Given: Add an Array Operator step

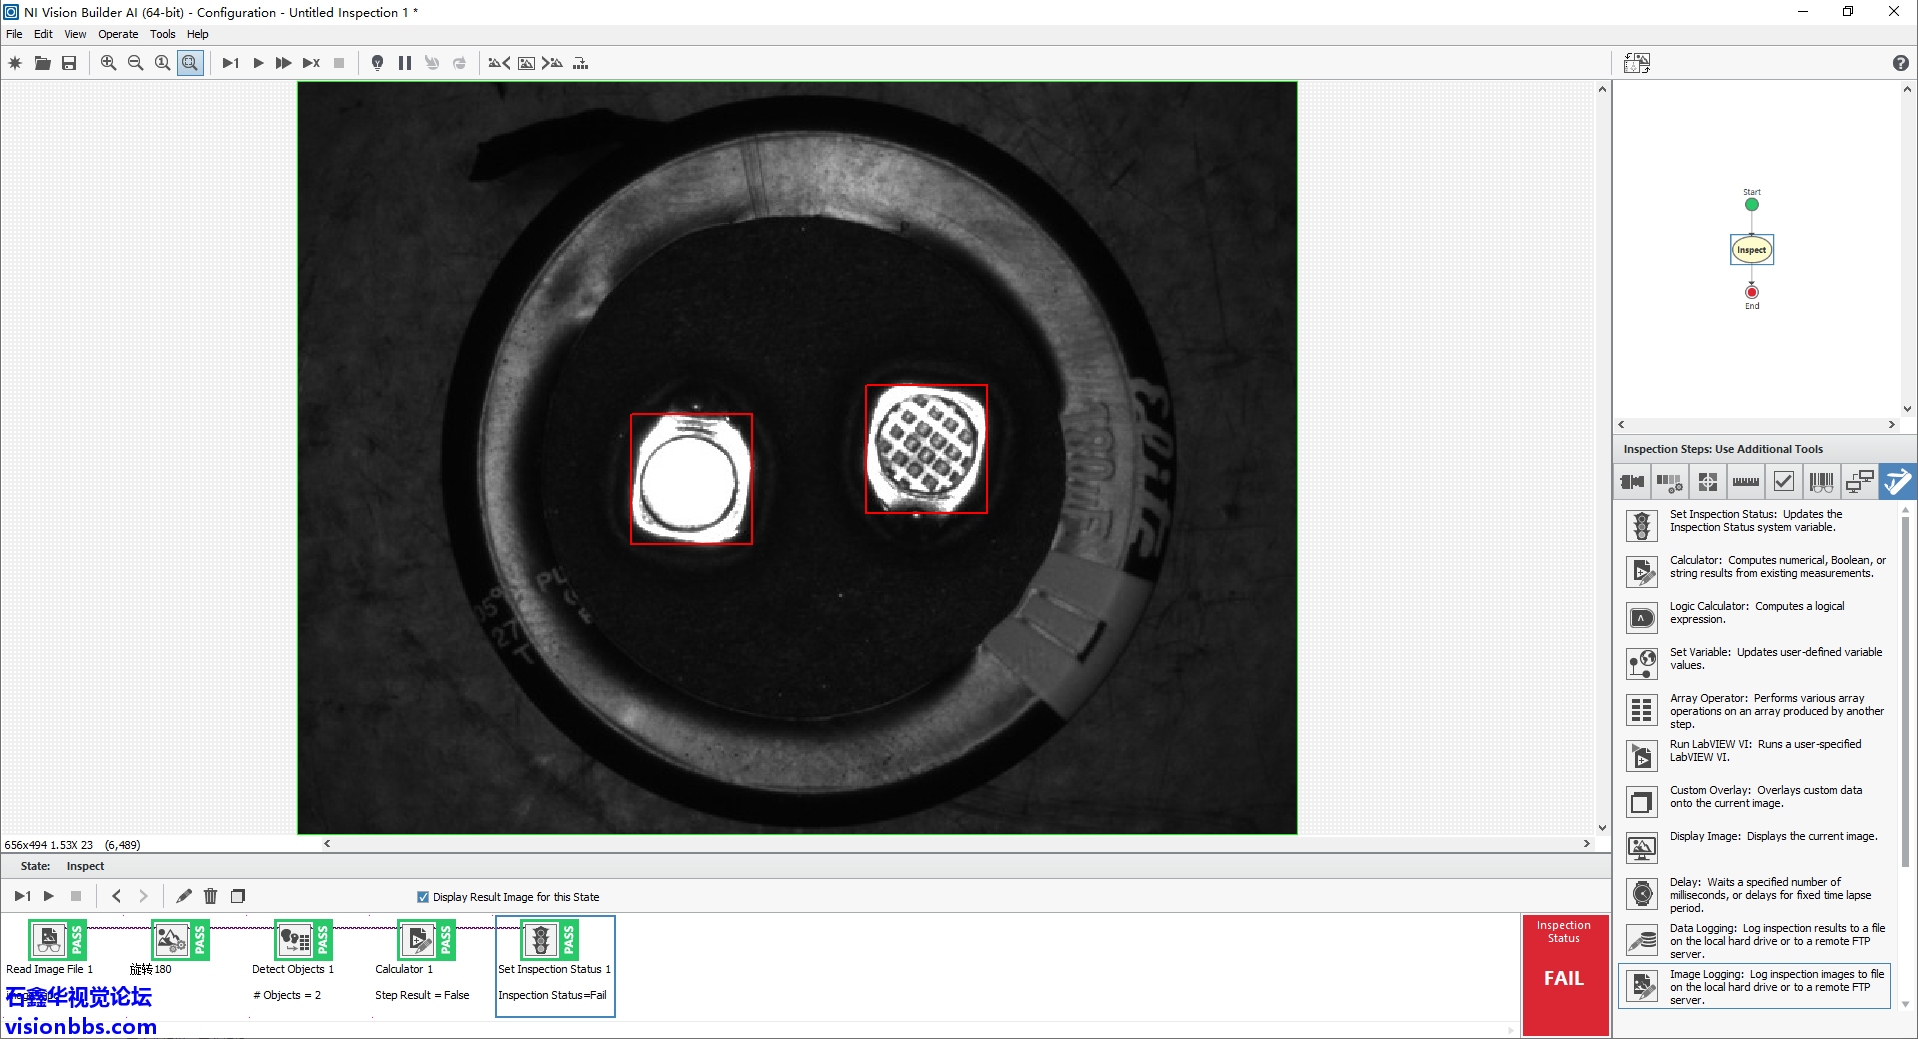Looking at the screenshot, I should pyautogui.click(x=1755, y=710).
